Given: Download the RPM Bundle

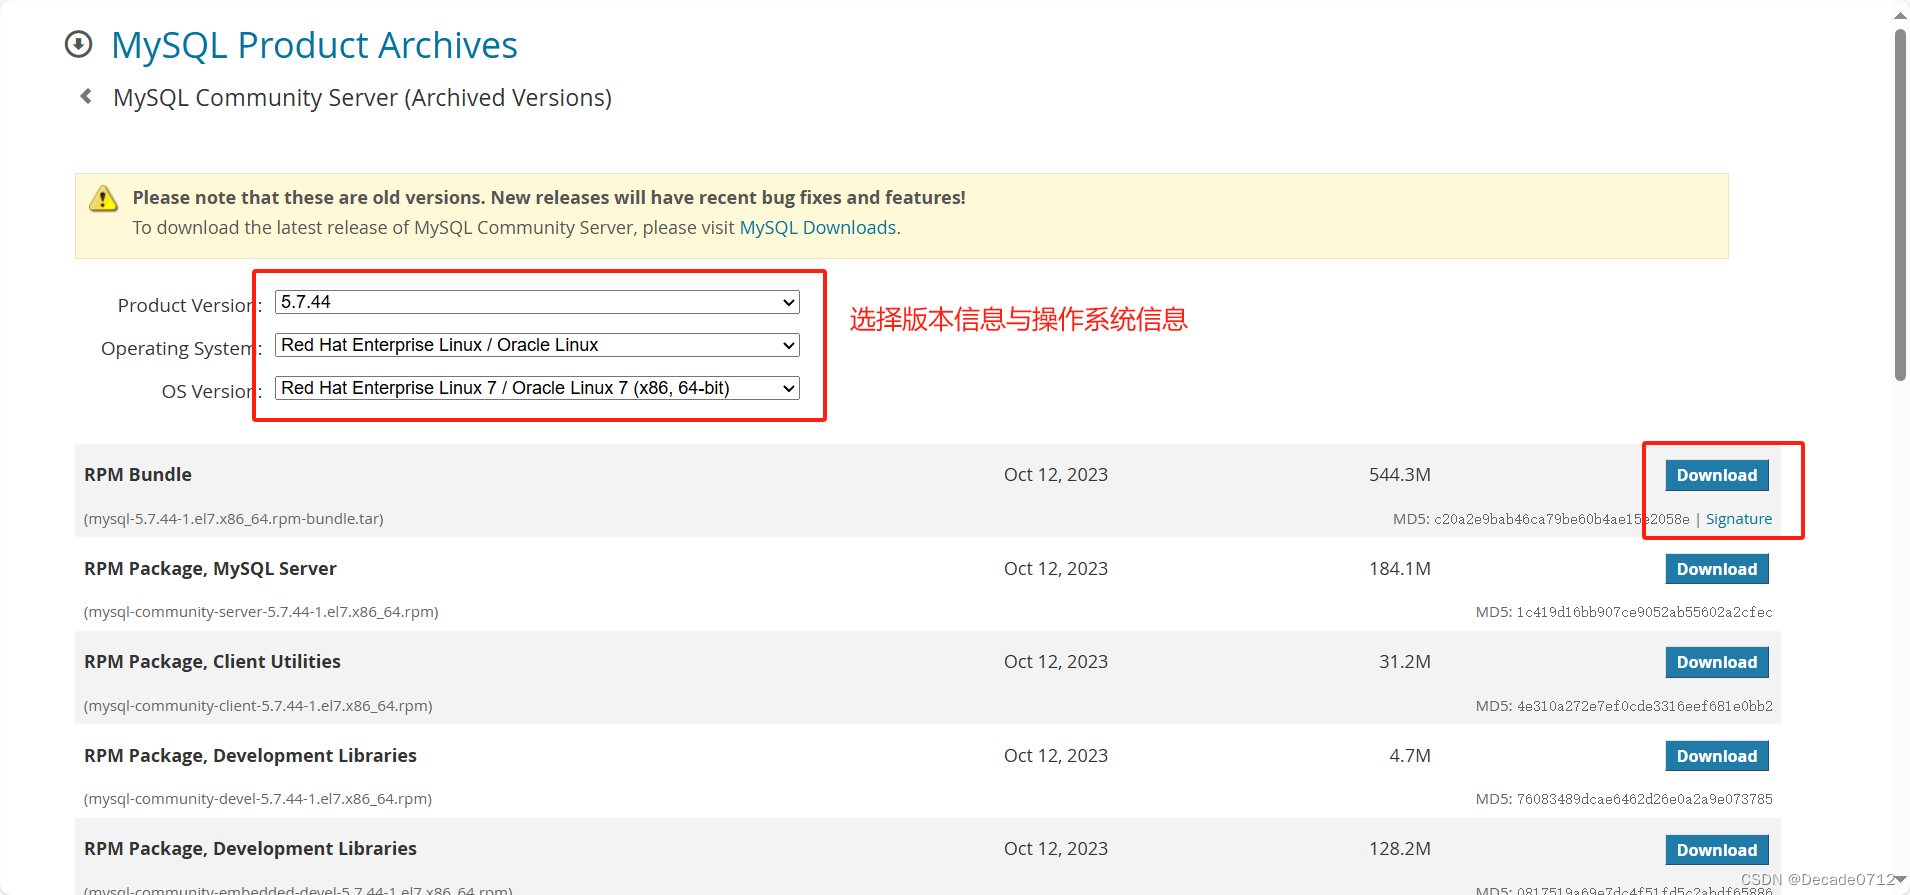Looking at the screenshot, I should pos(1717,475).
